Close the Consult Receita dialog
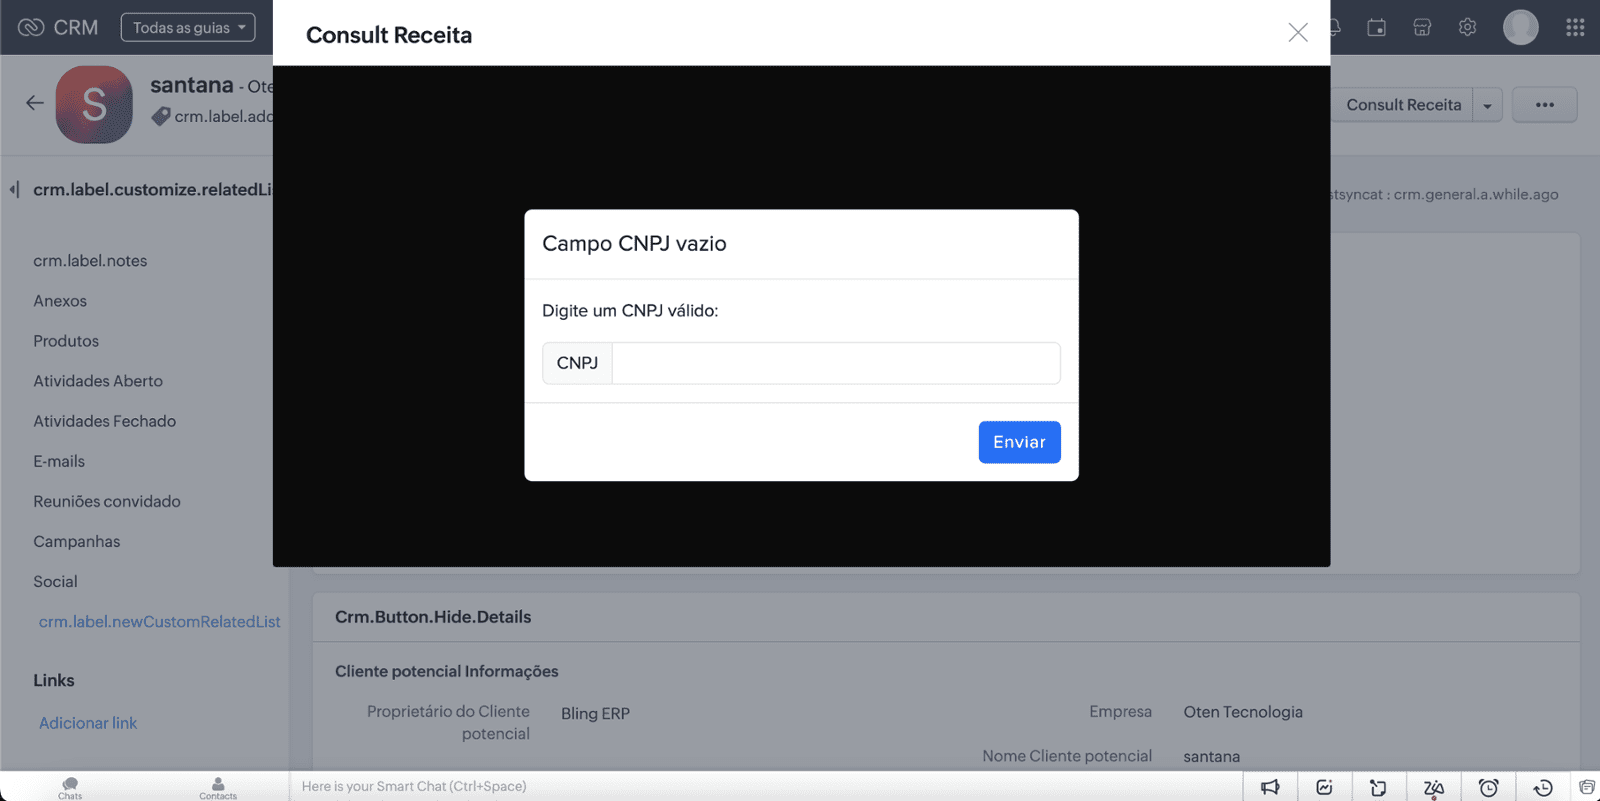The width and height of the screenshot is (1600, 801). [x=1297, y=33]
